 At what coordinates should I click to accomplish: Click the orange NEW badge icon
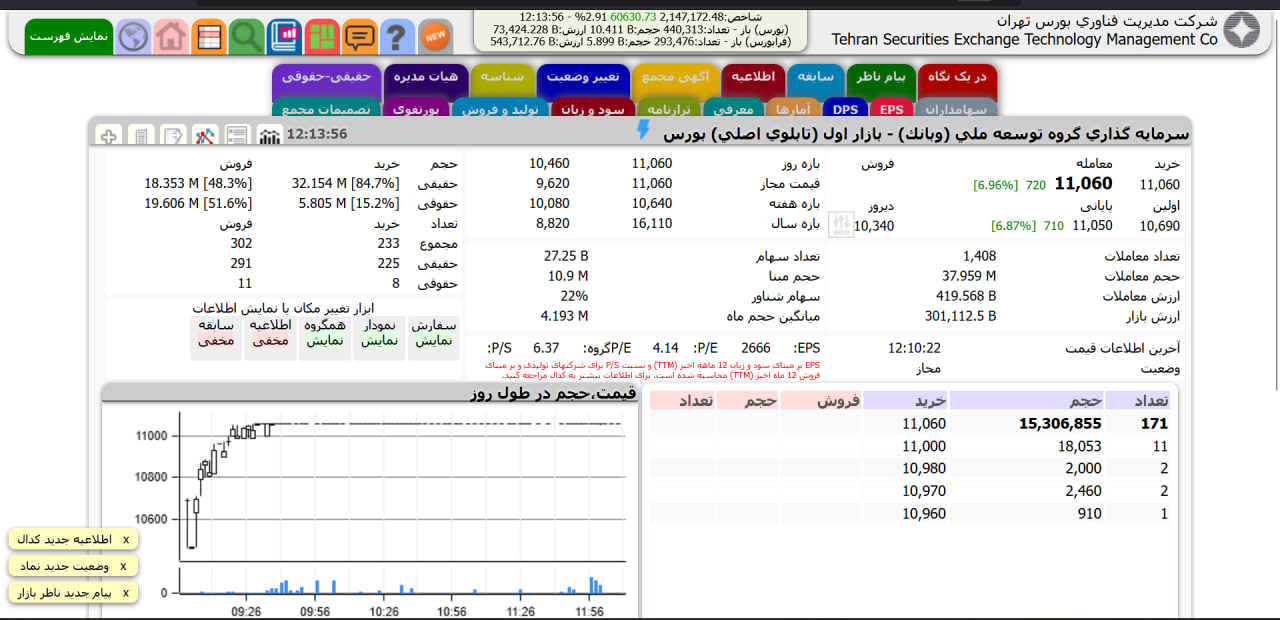435,37
